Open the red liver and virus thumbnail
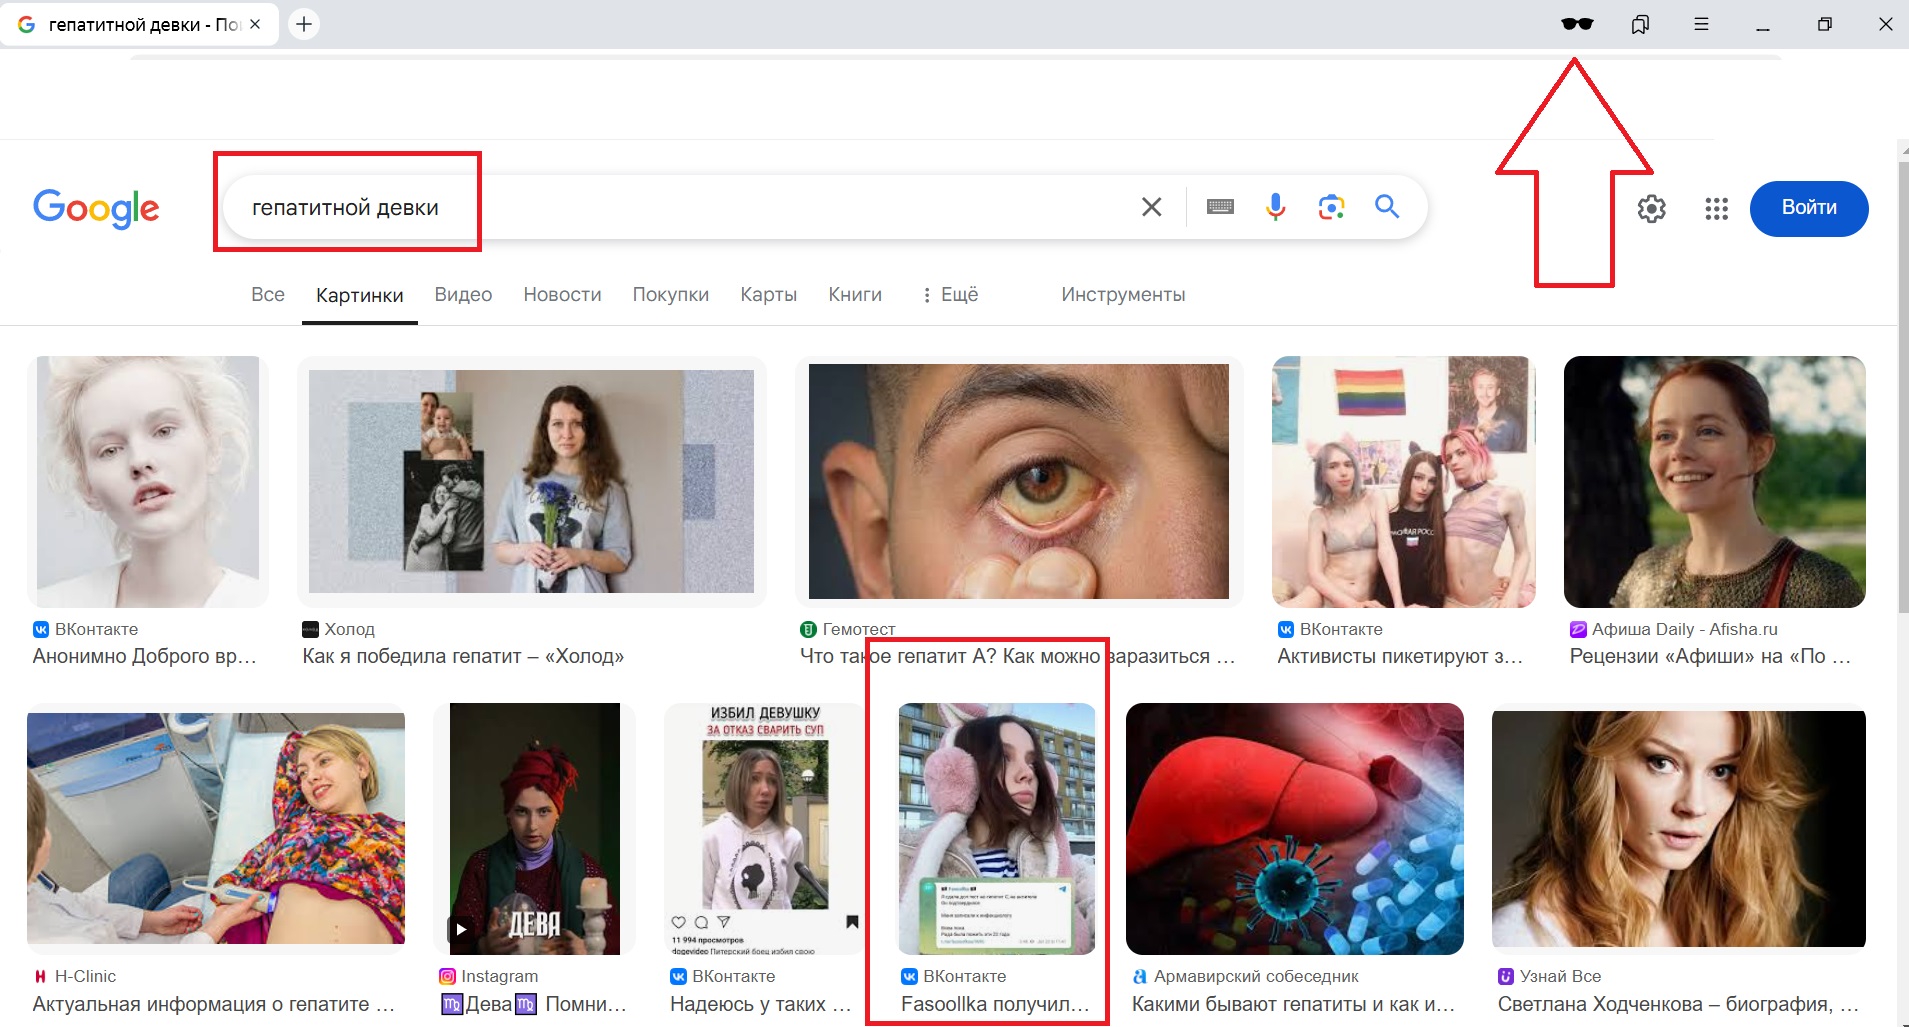 click(1295, 829)
